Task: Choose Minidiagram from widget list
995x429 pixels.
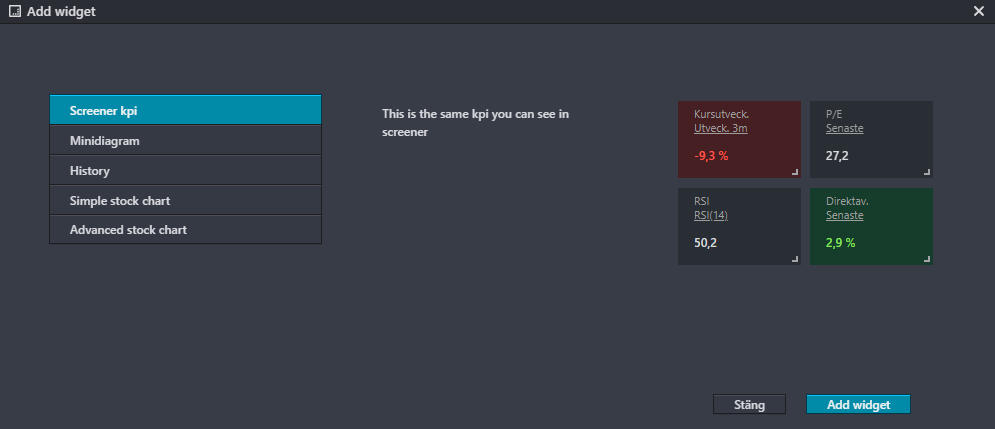Action: [x=185, y=141]
